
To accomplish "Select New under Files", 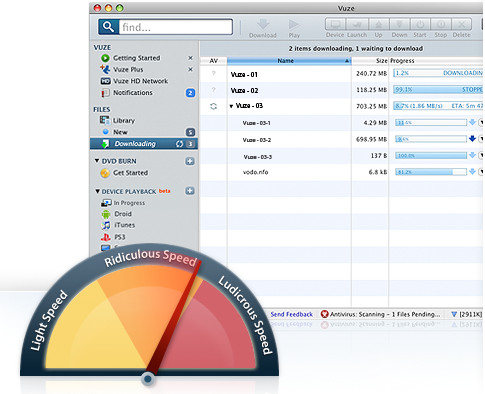I will point(120,132).
